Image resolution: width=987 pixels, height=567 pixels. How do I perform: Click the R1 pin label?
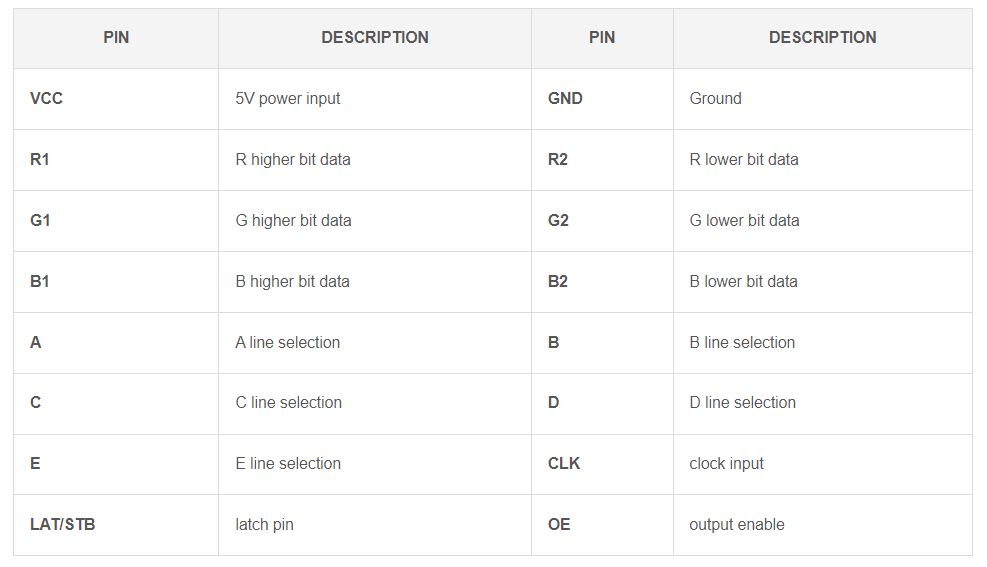(40, 160)
